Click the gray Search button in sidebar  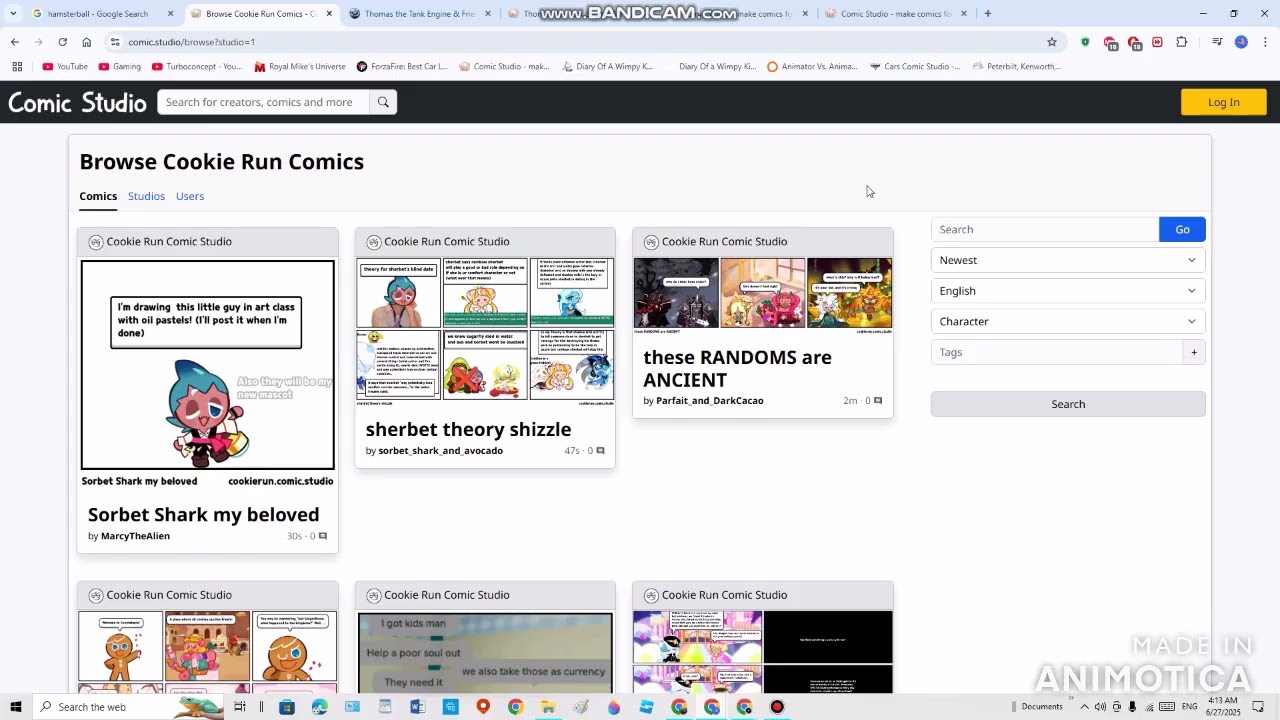(x=1068, y=404)
